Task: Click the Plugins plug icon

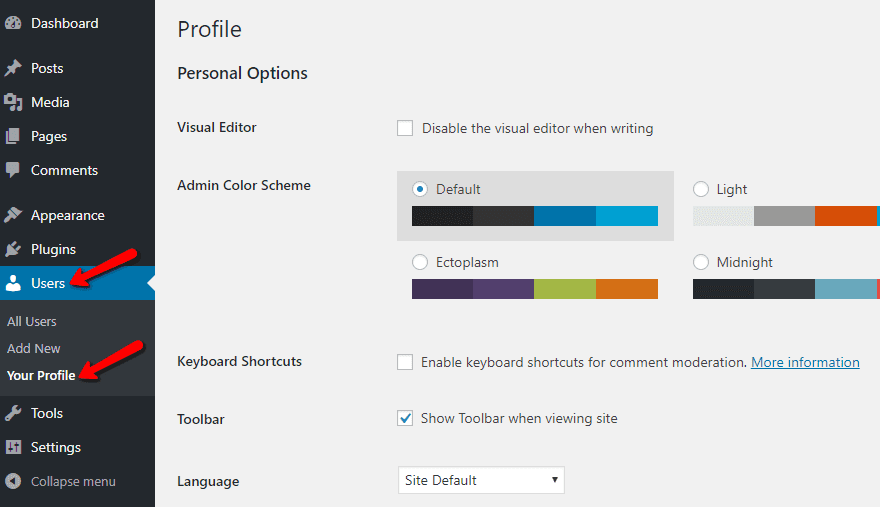Action: click(13, 249)
